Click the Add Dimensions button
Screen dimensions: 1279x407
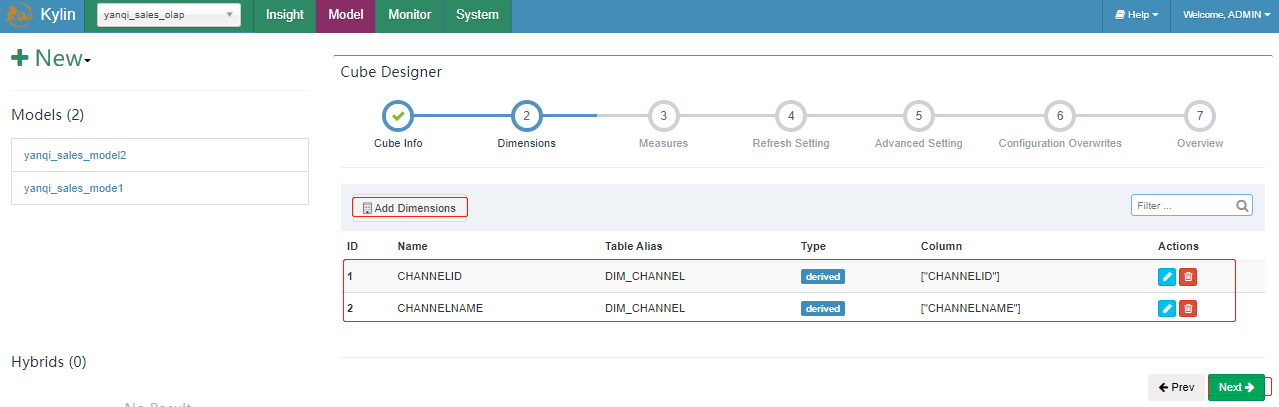(410, 208)
